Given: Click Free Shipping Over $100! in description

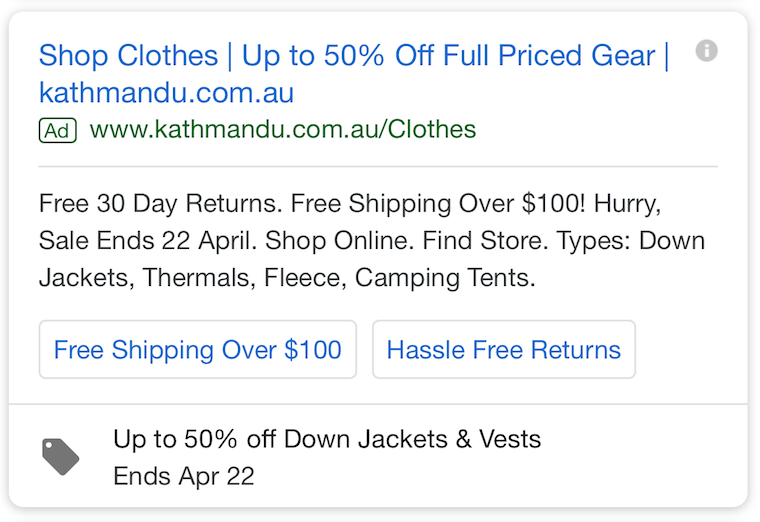Looking at the screenshot, I should tap(438, 203).
